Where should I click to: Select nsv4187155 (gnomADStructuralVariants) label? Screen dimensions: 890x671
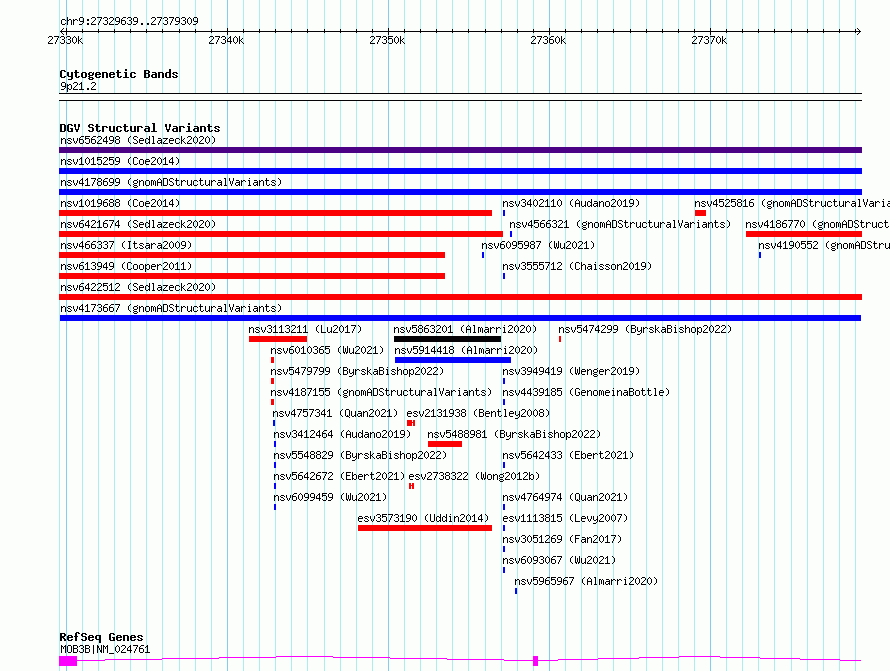pos(381,392)
